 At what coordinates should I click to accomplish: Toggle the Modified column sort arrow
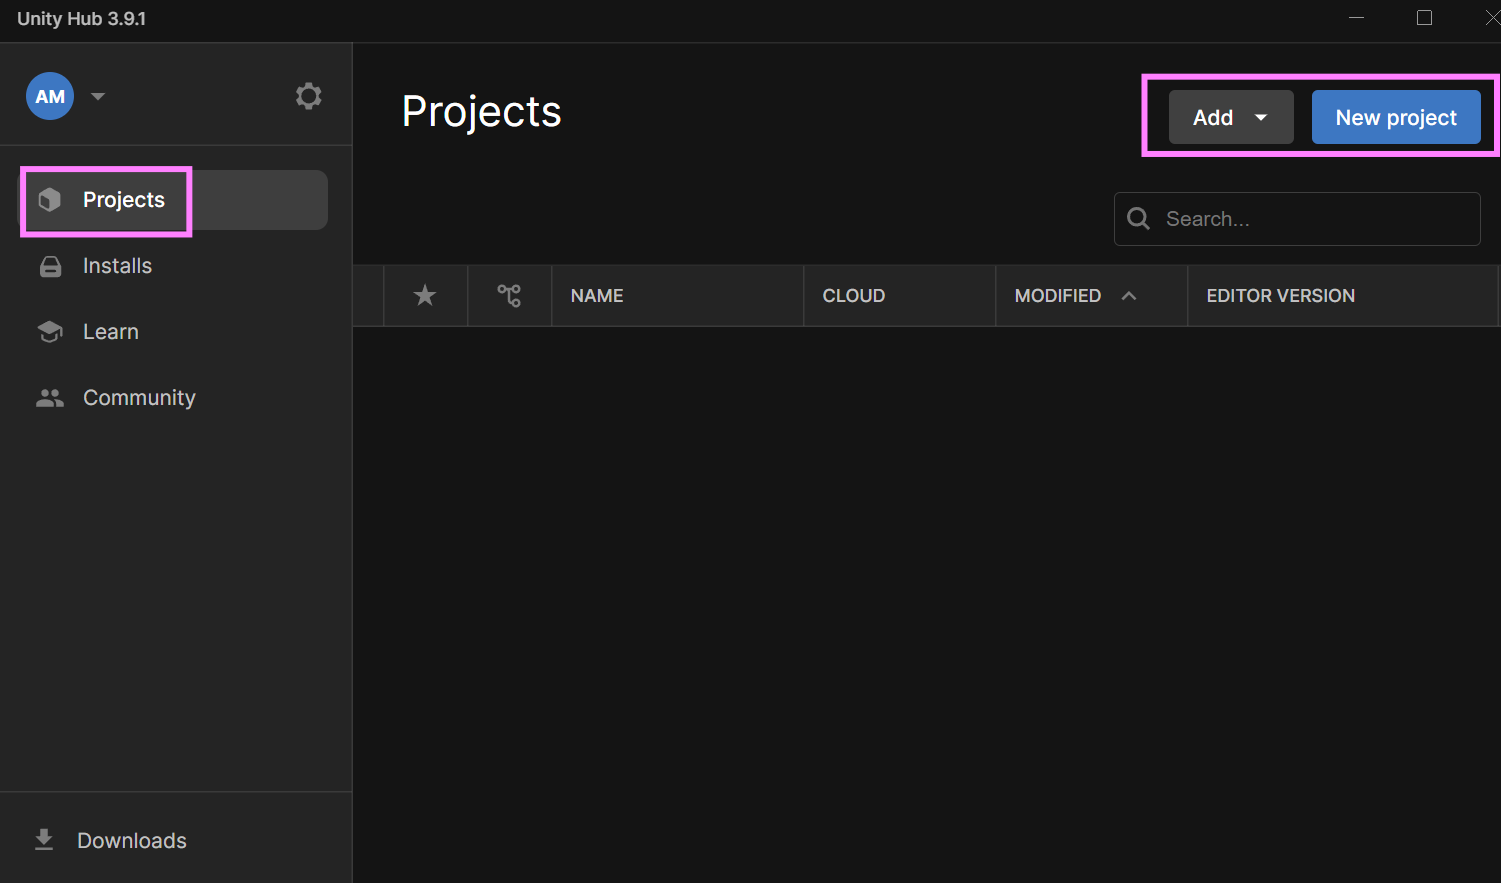[1129, 296]
